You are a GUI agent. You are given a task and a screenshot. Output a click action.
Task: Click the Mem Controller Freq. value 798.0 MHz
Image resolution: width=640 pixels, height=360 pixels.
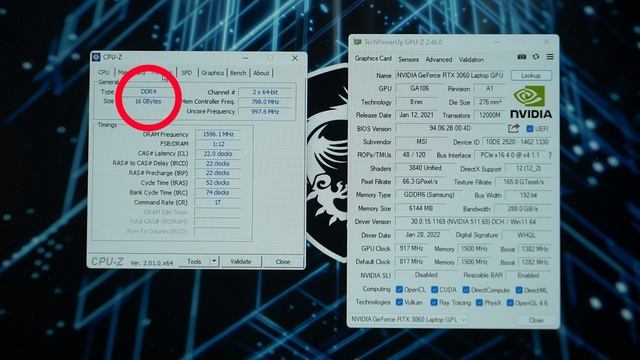coord(265,102)
